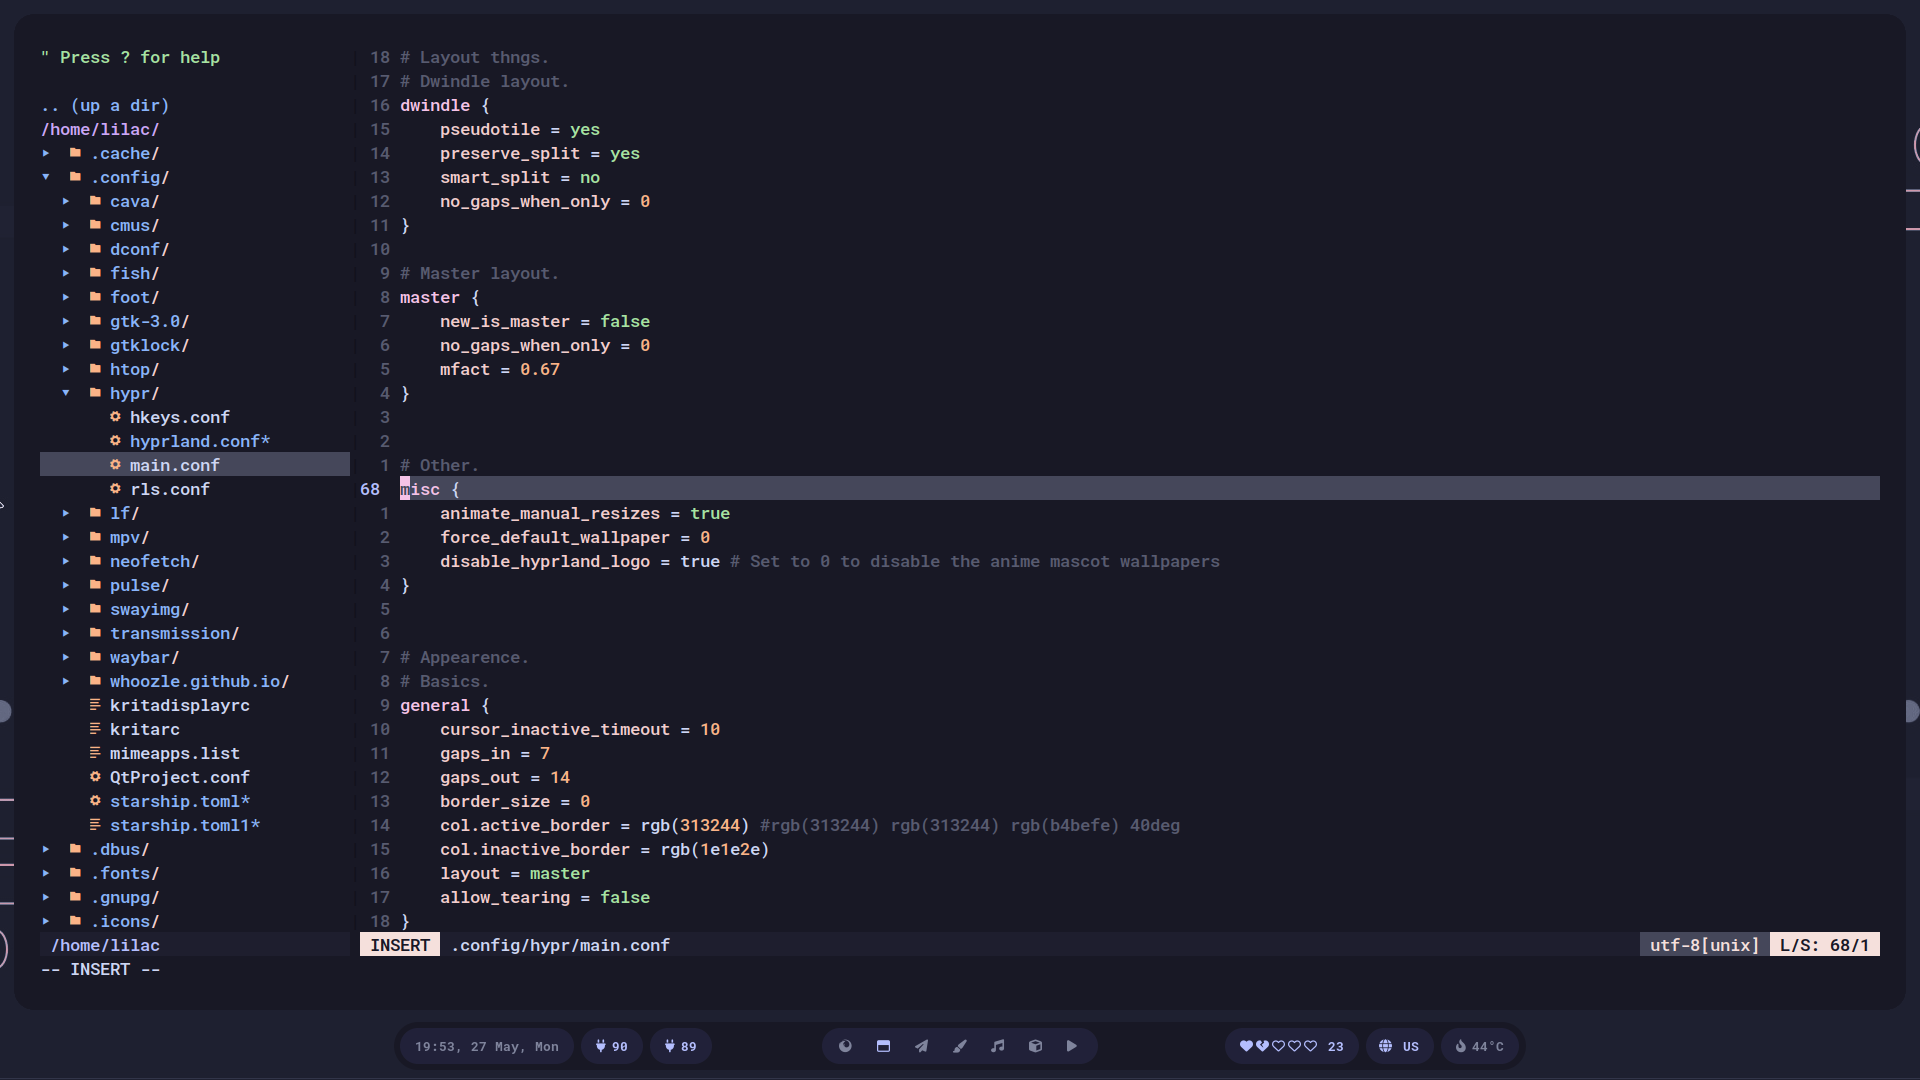Image resolution: width=1920 pixels, height=1080 pixels.
Task: Expand the transmission/ folder arrow
Action: pos(66,633)
